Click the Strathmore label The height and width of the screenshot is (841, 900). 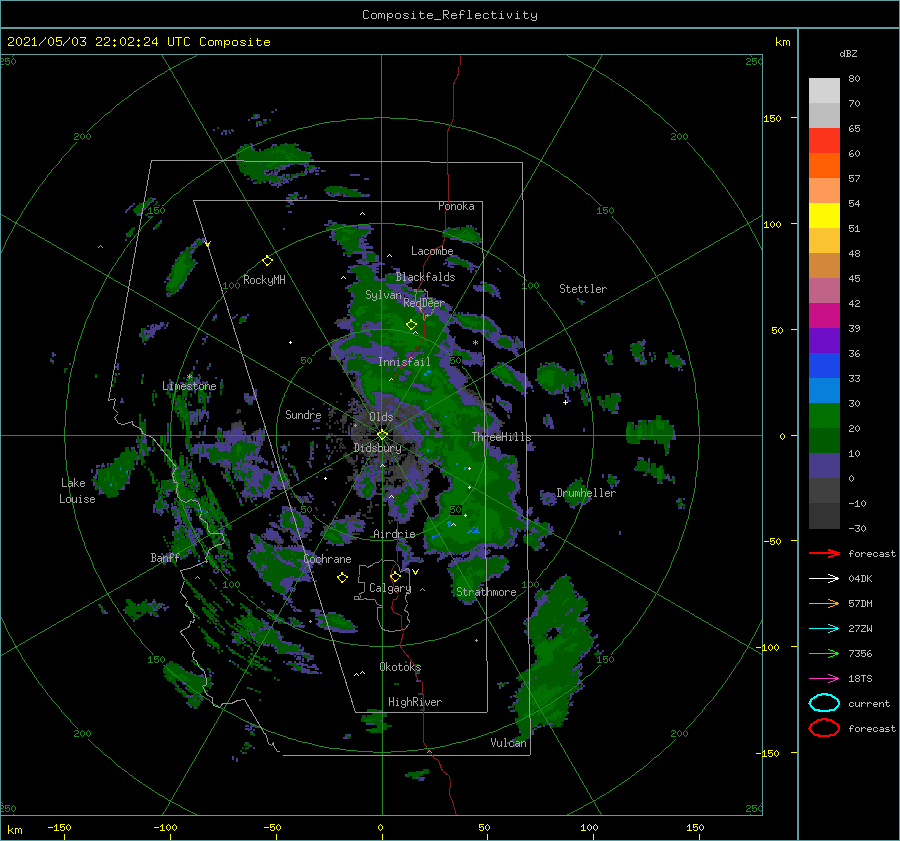pos(486,592)
